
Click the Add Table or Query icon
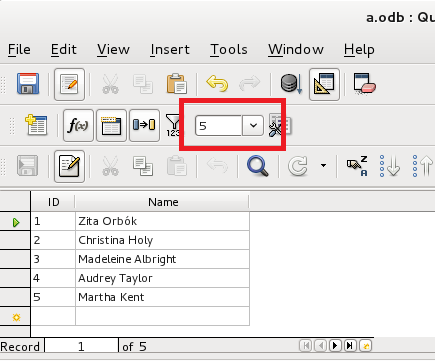click(36, 125)
